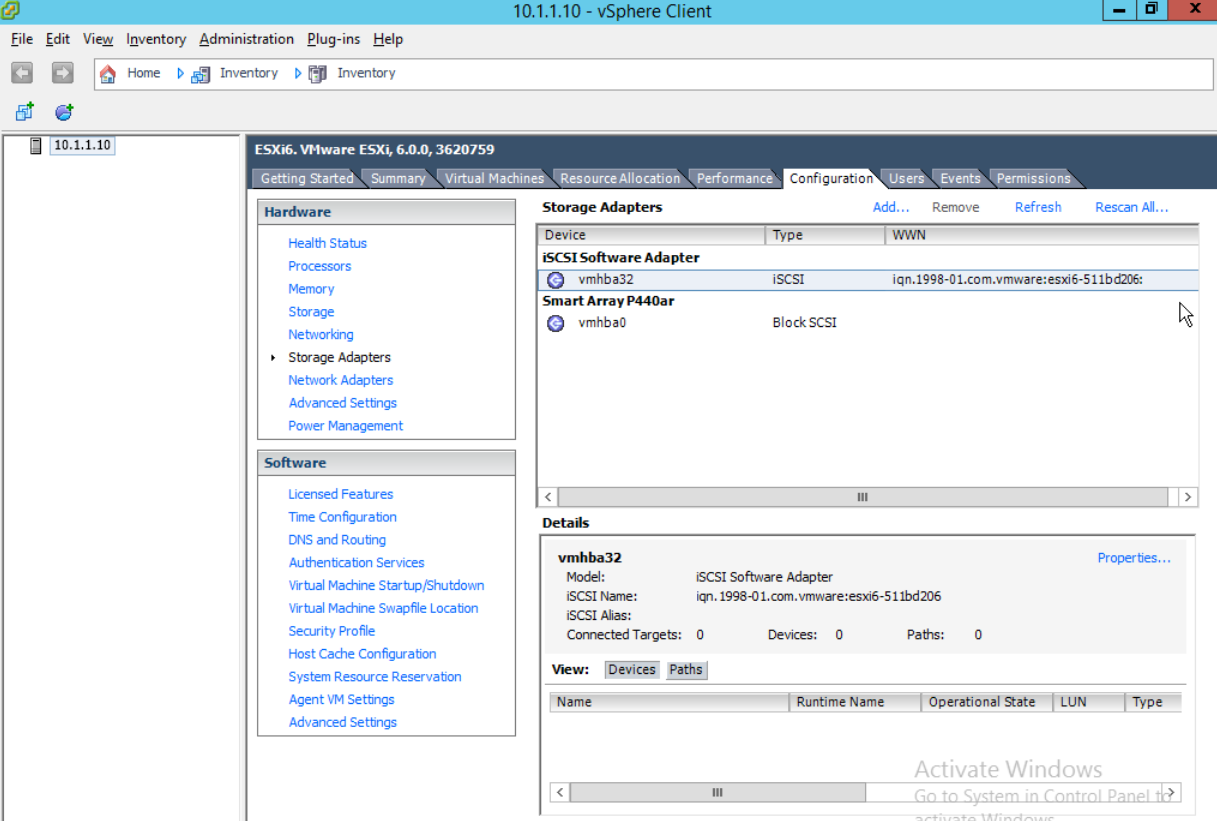Expand the breadcrumb arrow before second Inventory
The height and width of the screenshot is (821, 1217).
299,72
